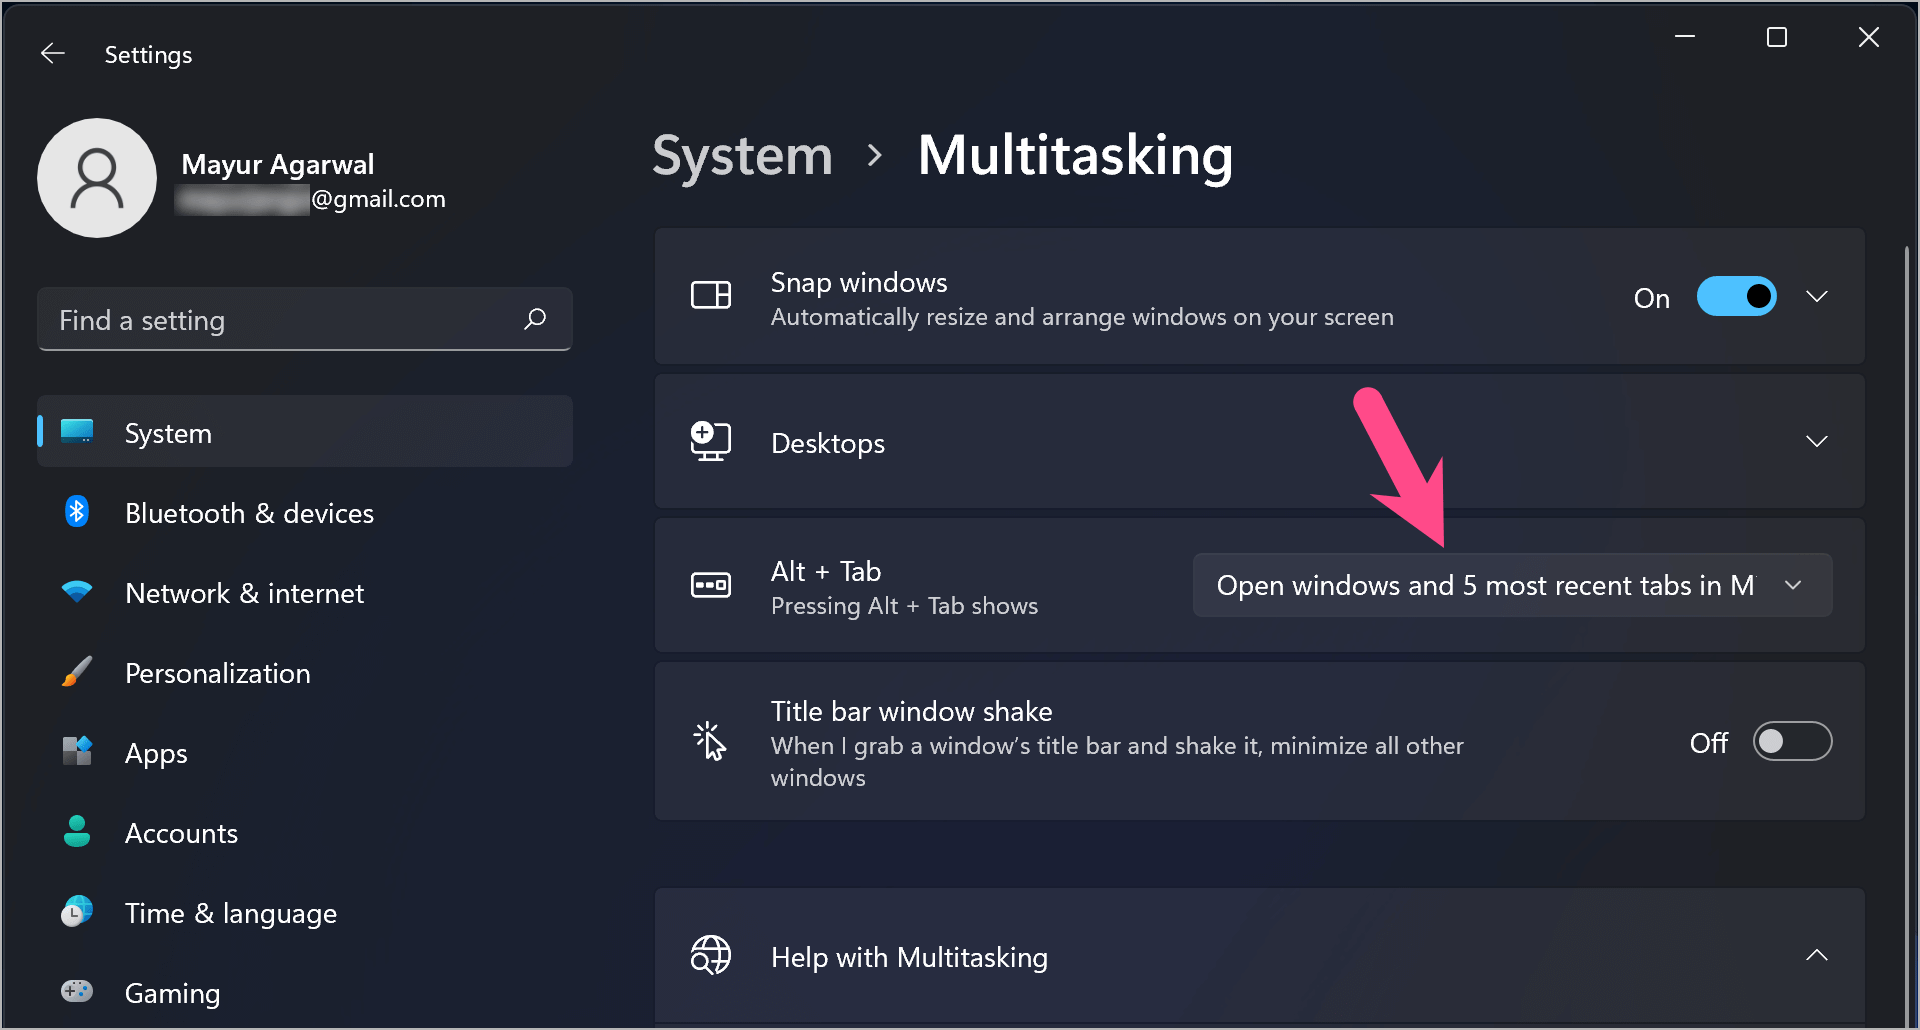Click the back arrow button

pyautogui.click(x=52, y=53)
